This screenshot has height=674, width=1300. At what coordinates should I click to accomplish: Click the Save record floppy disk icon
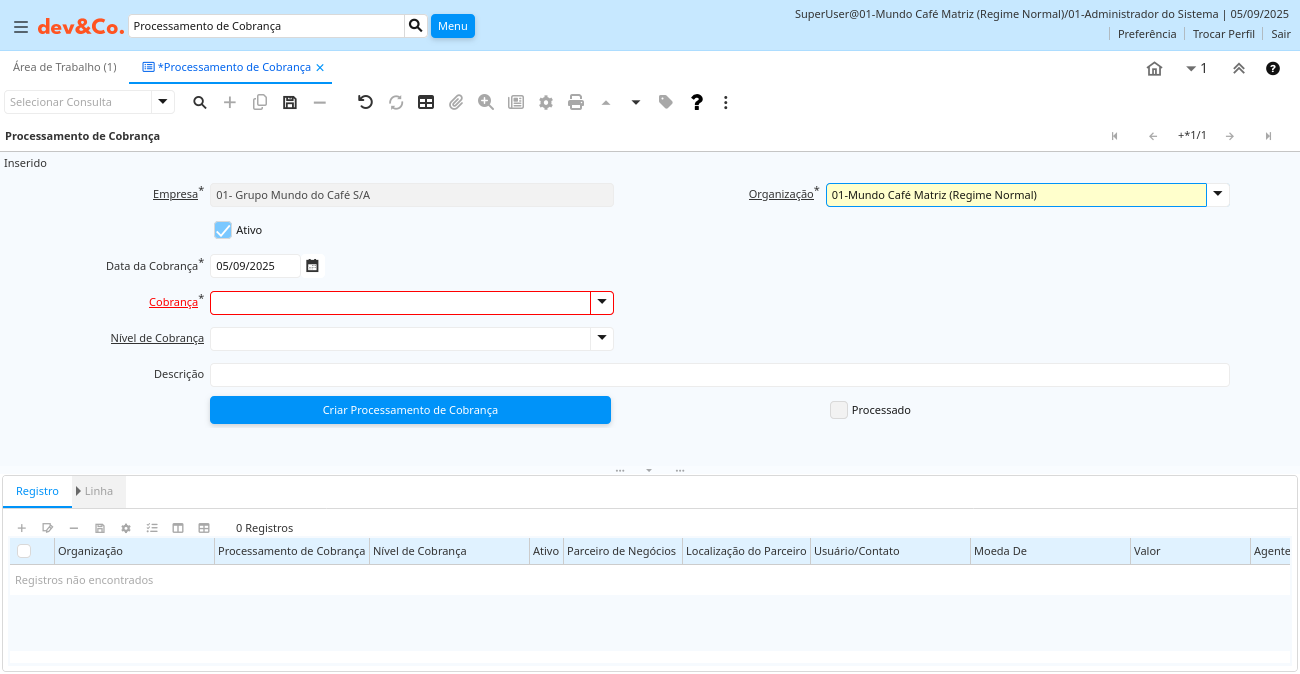coord(290,102)
